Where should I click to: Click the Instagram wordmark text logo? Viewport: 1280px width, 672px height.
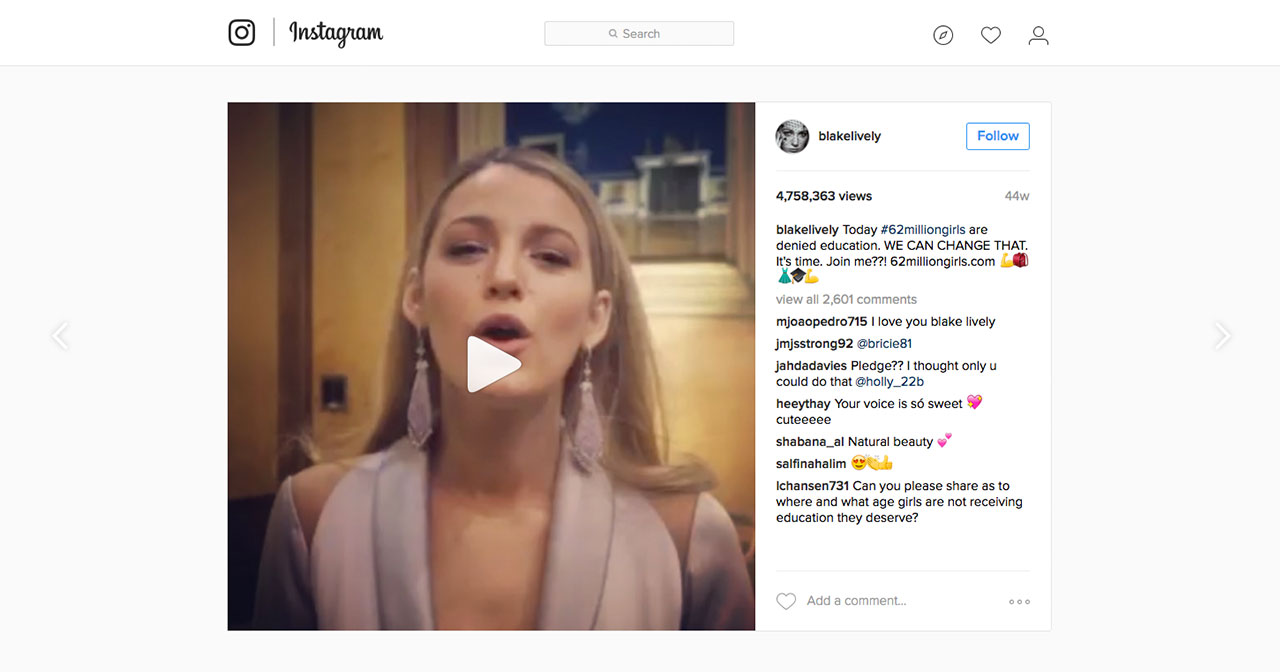pyautogui.click(x=336, y=34)
